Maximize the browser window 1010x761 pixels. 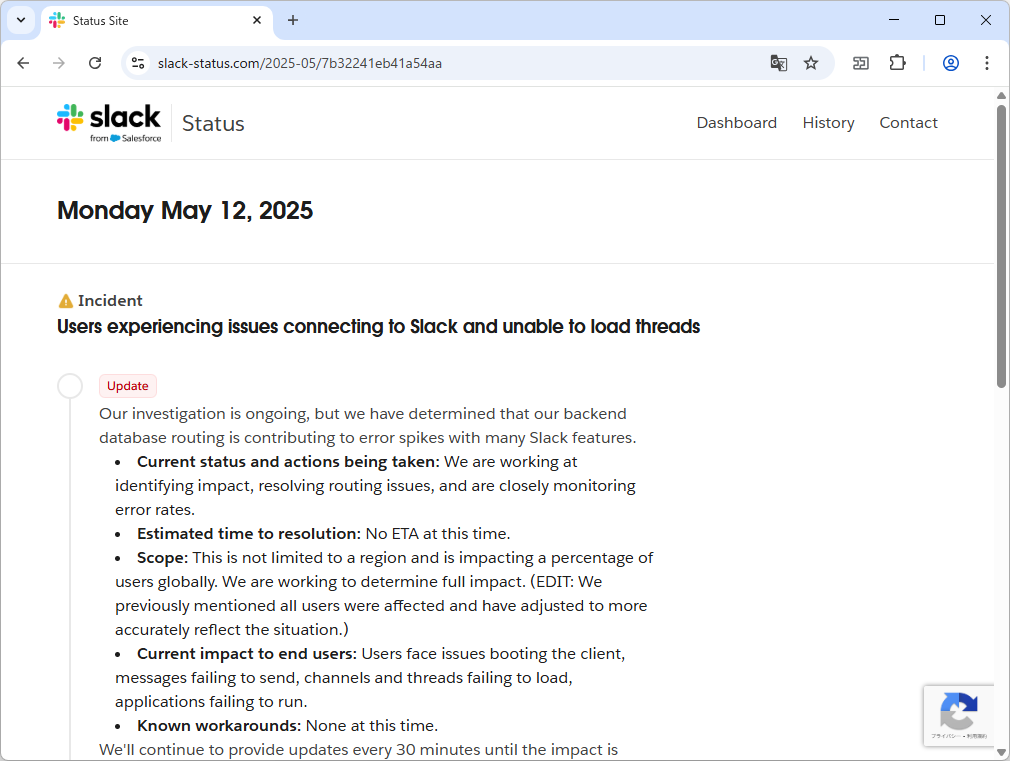click(940, 20)
